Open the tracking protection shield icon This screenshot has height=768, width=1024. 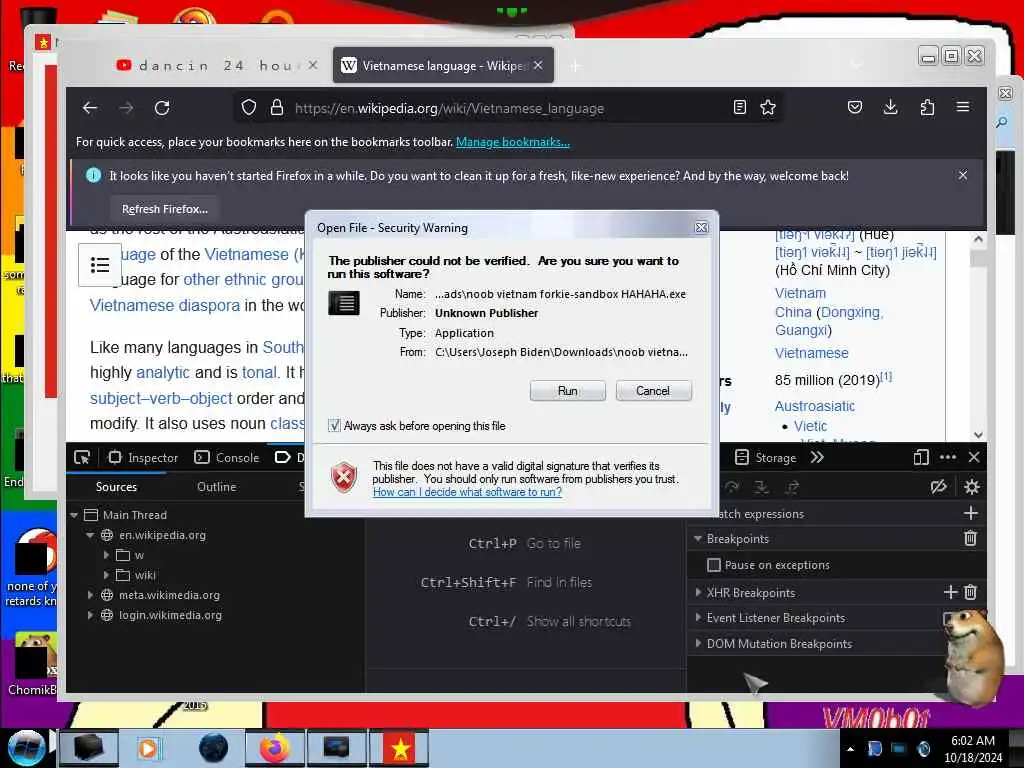click(249, 108)
